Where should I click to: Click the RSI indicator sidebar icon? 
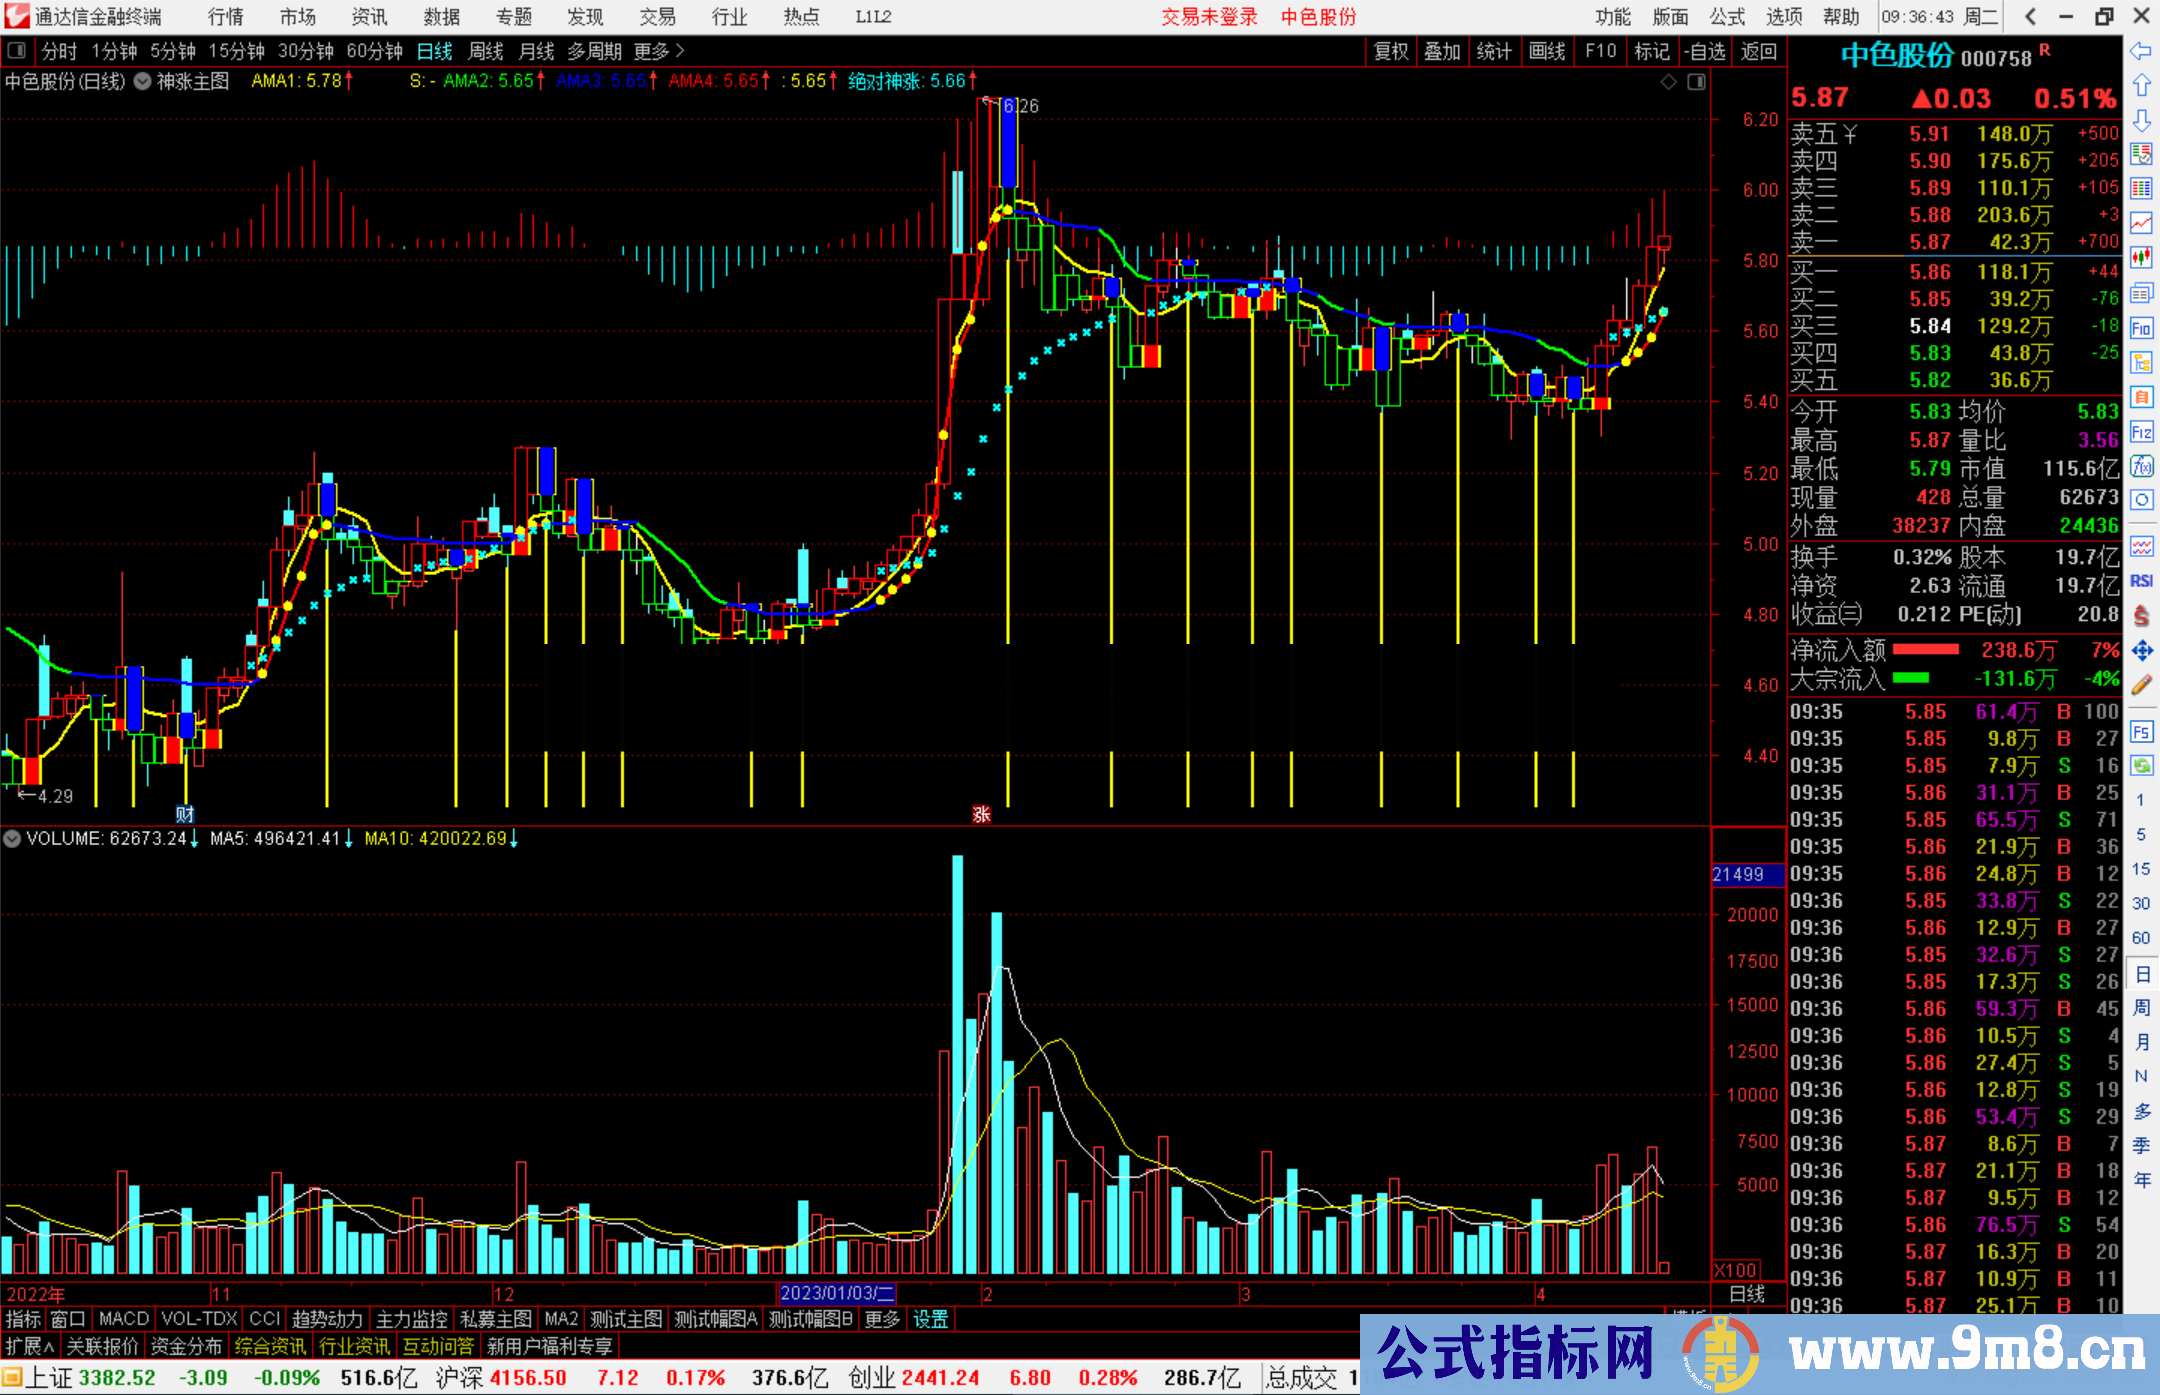click(x=2141, y=581)
